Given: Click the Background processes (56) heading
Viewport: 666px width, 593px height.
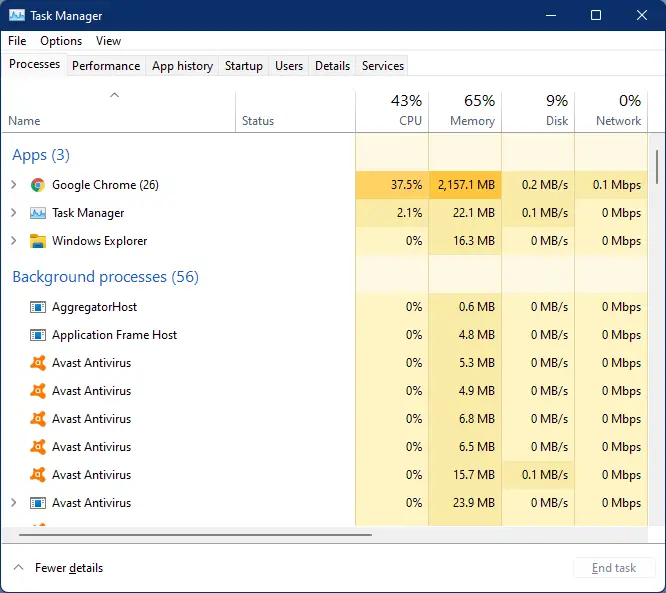Looking at the screenshot, I should 105,277.
